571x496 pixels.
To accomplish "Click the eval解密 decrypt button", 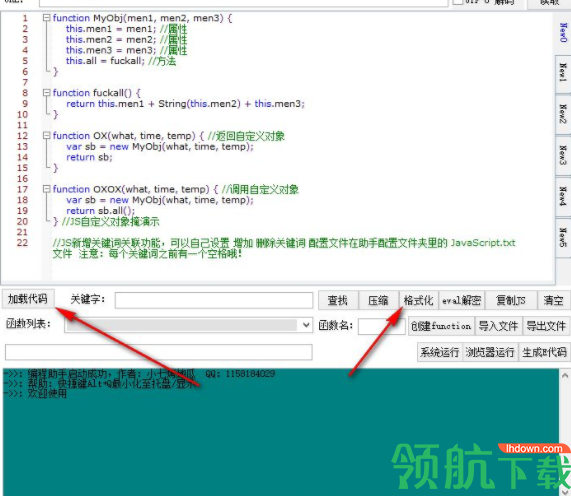I will pyautogui.click(x=462, y=300).
